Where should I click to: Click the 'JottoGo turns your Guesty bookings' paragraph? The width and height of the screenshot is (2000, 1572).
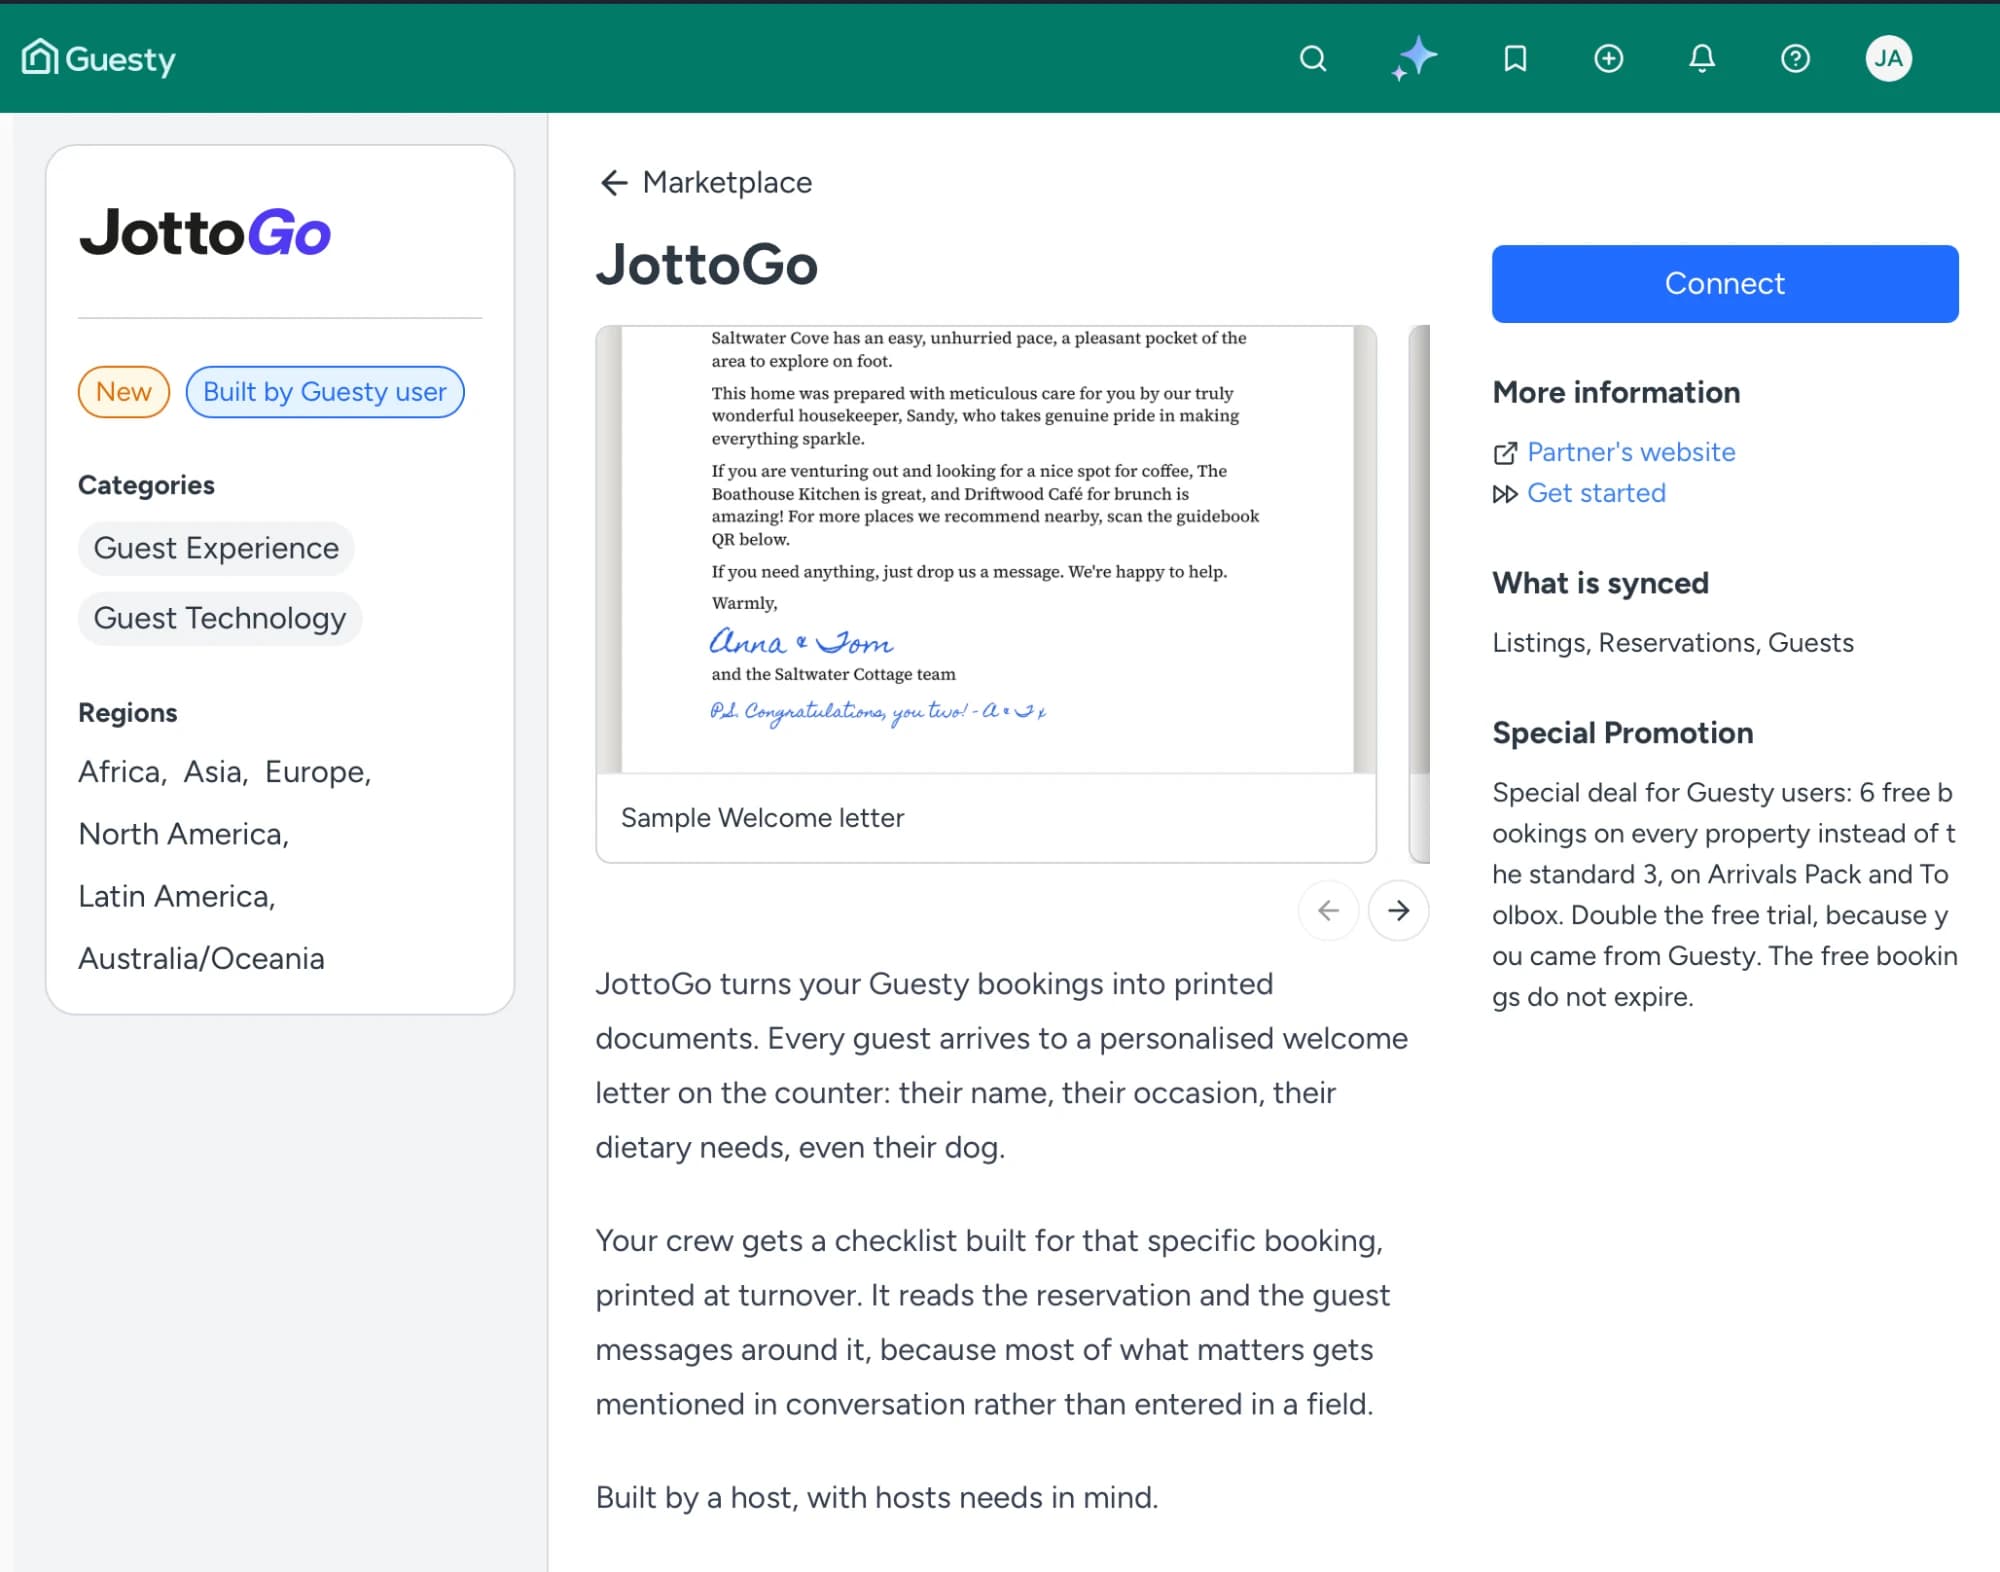(x=1002, y=1065)
